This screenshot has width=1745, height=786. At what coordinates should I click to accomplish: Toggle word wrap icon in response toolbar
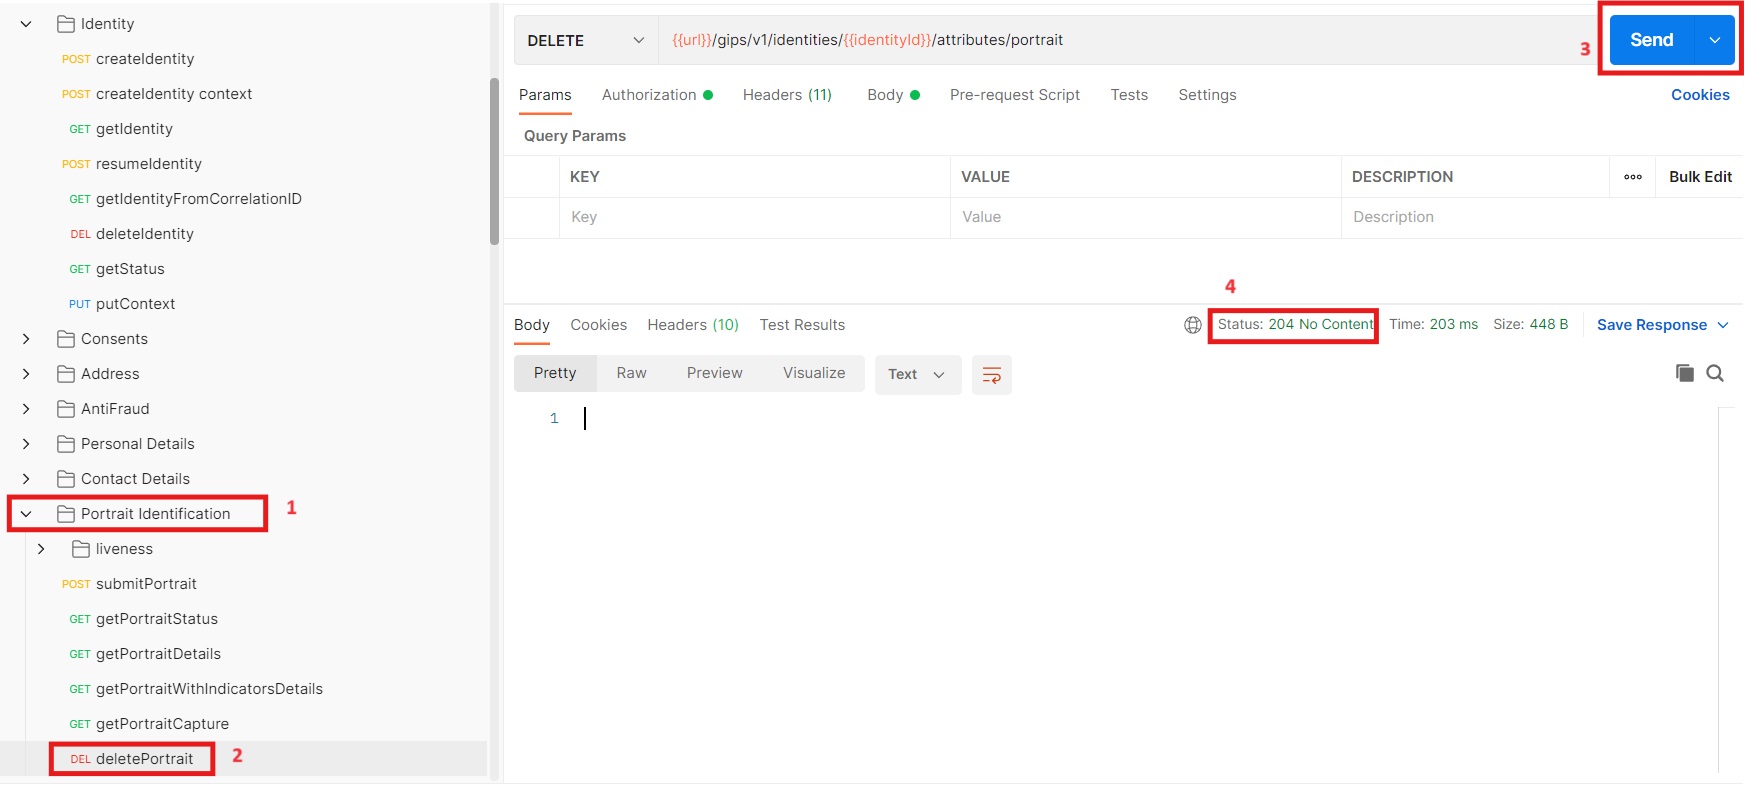coord(991,375)
